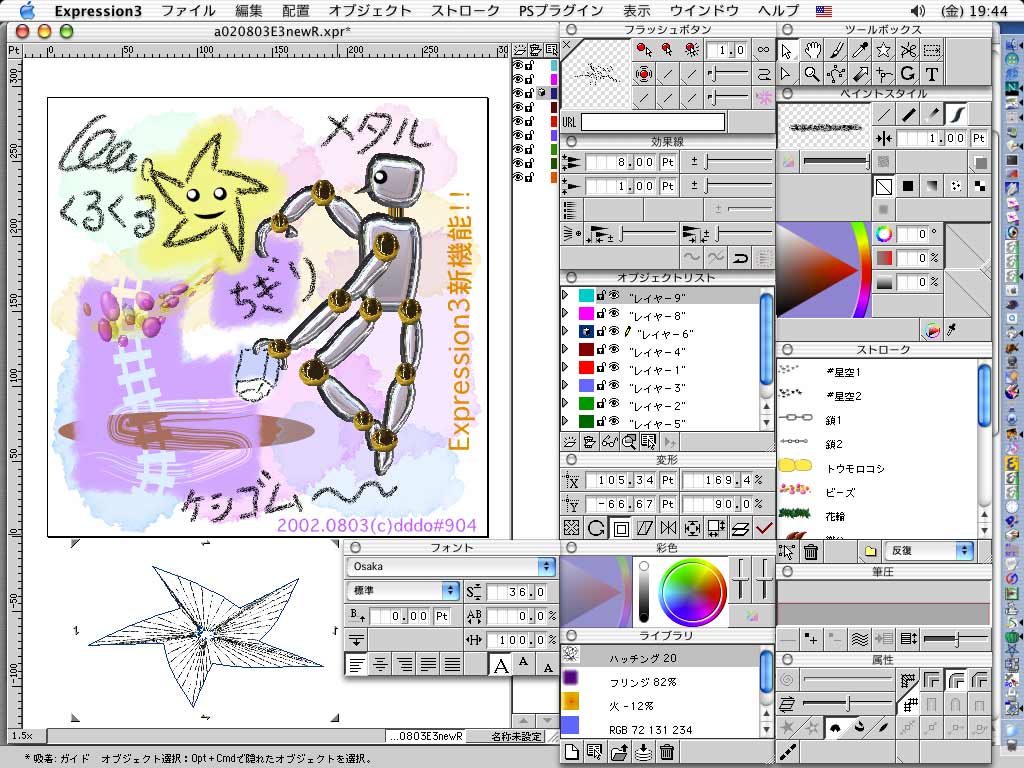Image resolution: width=1024 pixels, height=768 pixels.
Task: Open the ファイル menu
Action: [x=188, y=11]
